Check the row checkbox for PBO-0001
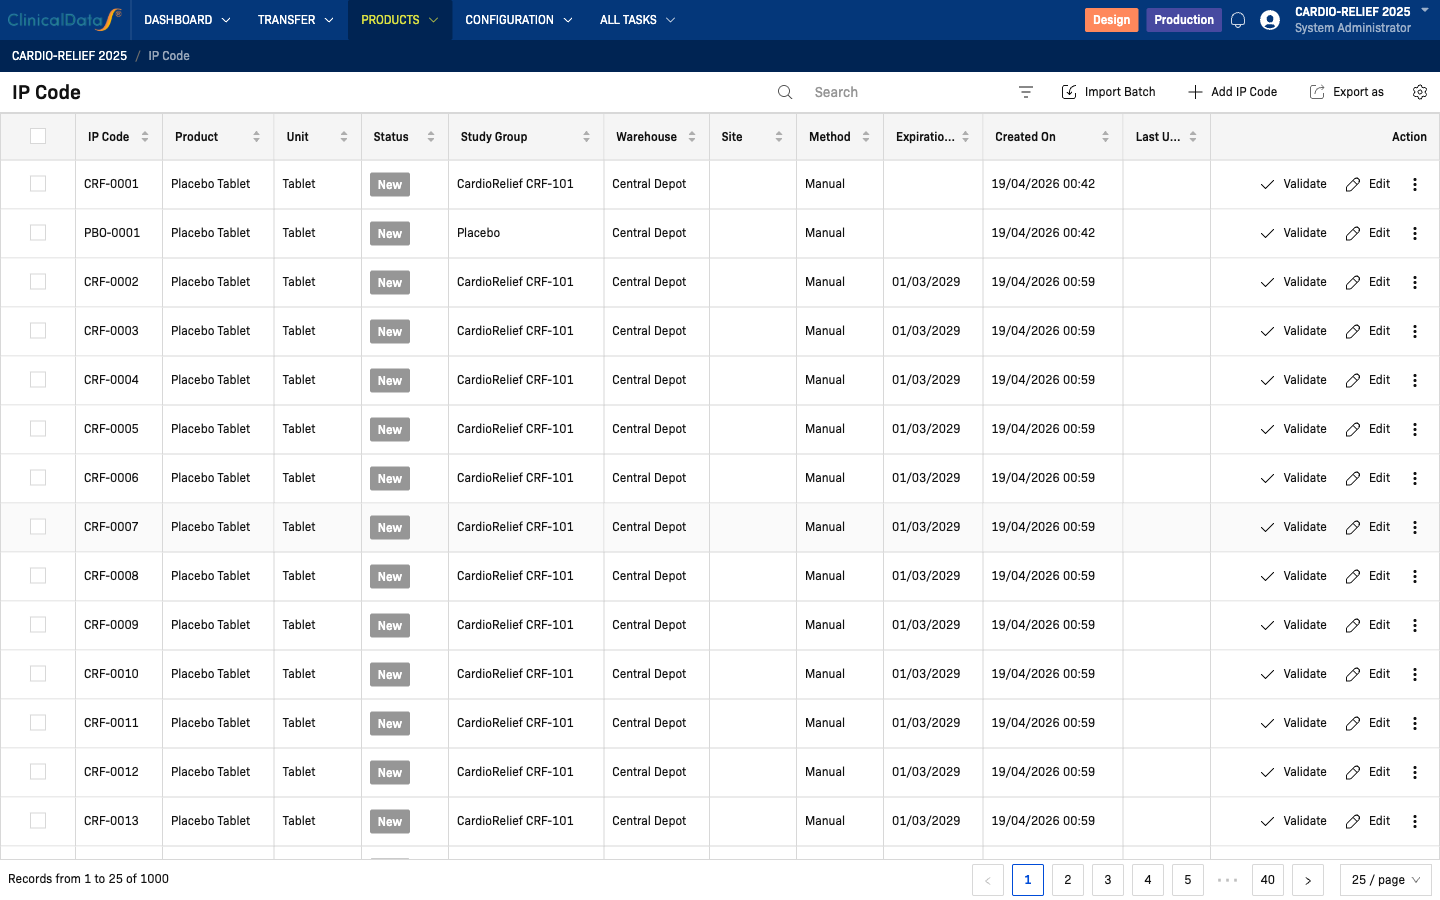 coord(38,233)
